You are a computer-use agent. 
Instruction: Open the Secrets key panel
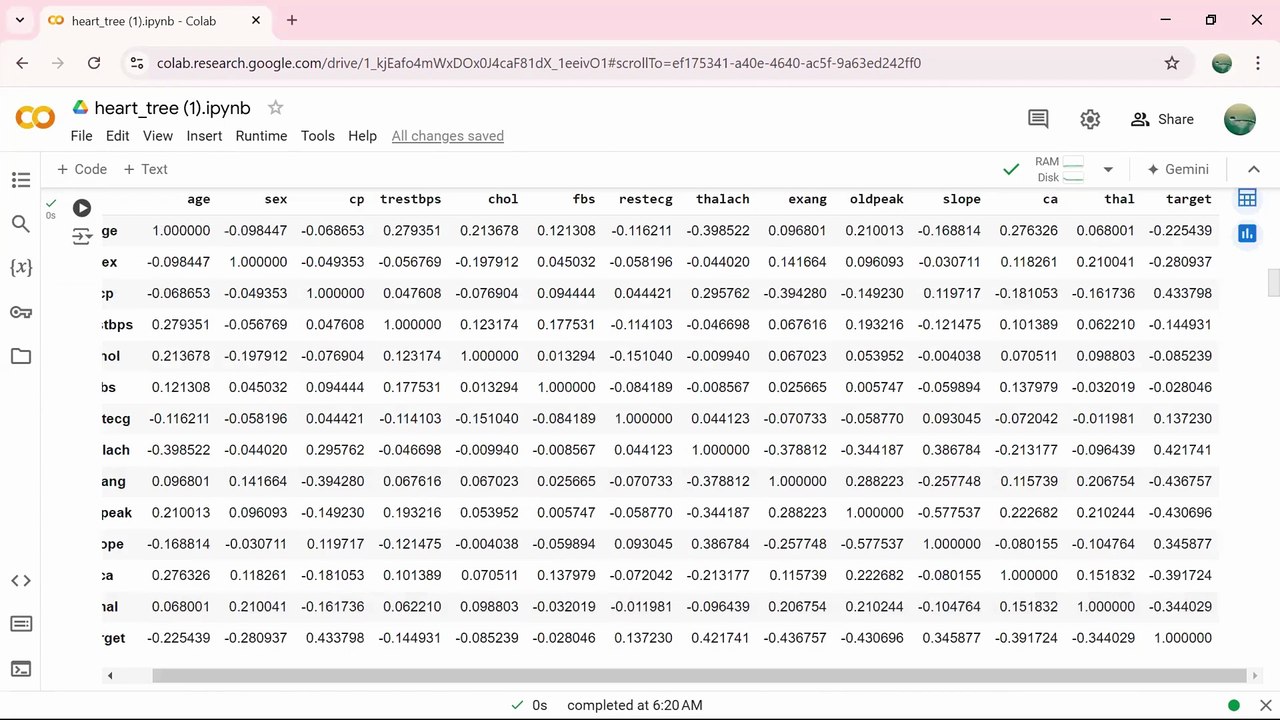coord(21,312)
